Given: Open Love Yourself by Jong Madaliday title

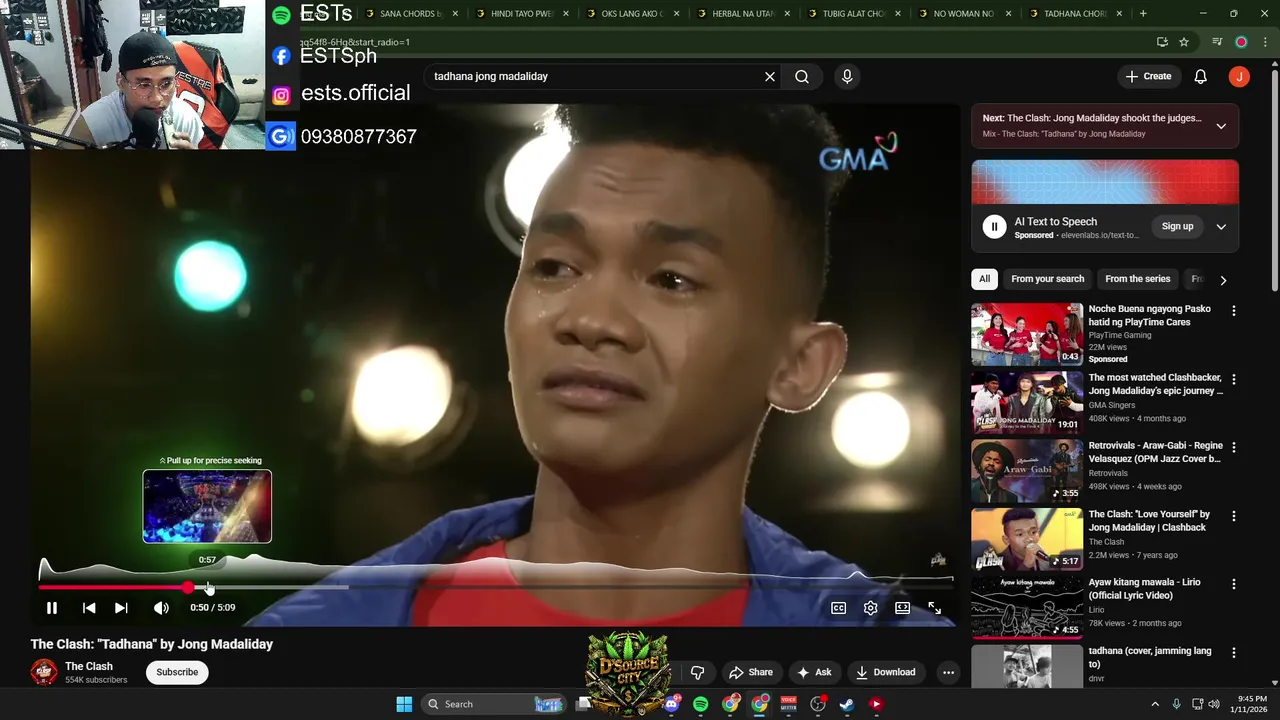Looking at the screenshot, I should [1149, 521].
